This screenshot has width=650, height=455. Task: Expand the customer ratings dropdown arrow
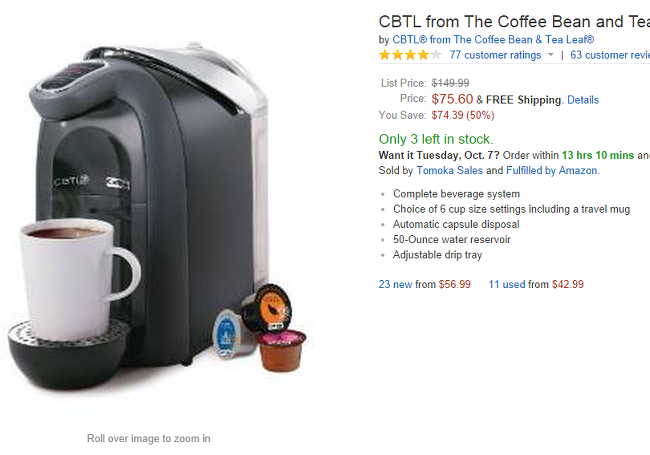551,55
